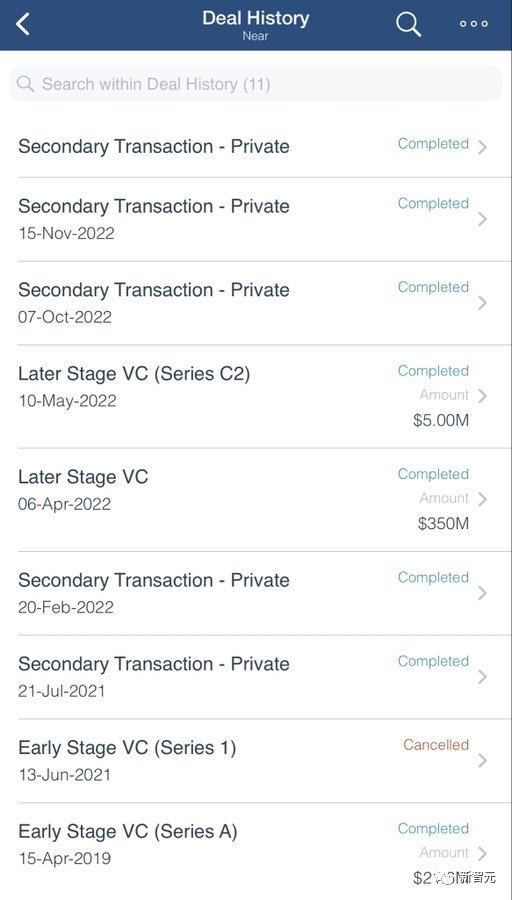Expand chevron for 15-Nov-2022 deal
The width and height of the screenshot is (512, 900).
(x=482, y=219)
